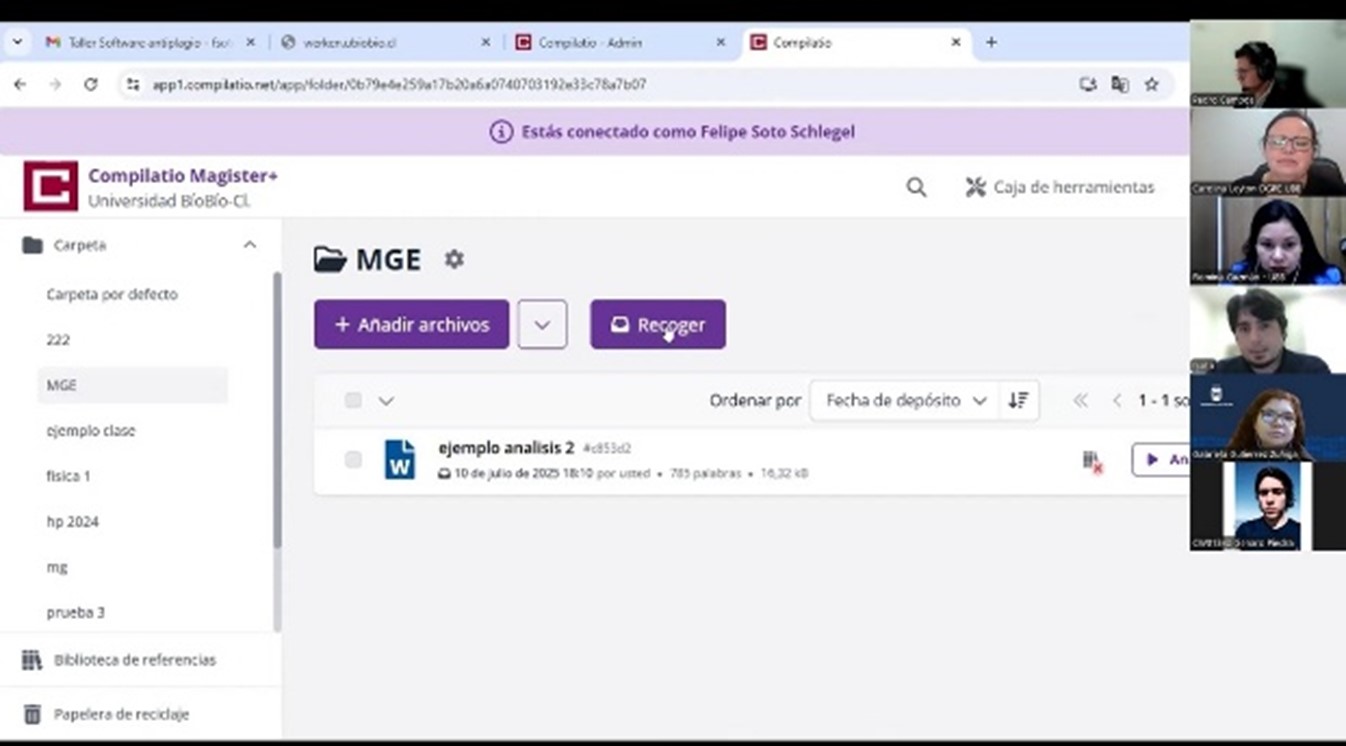Click the translate page icon
The image size is (1346, 746).
[1120, 85]
